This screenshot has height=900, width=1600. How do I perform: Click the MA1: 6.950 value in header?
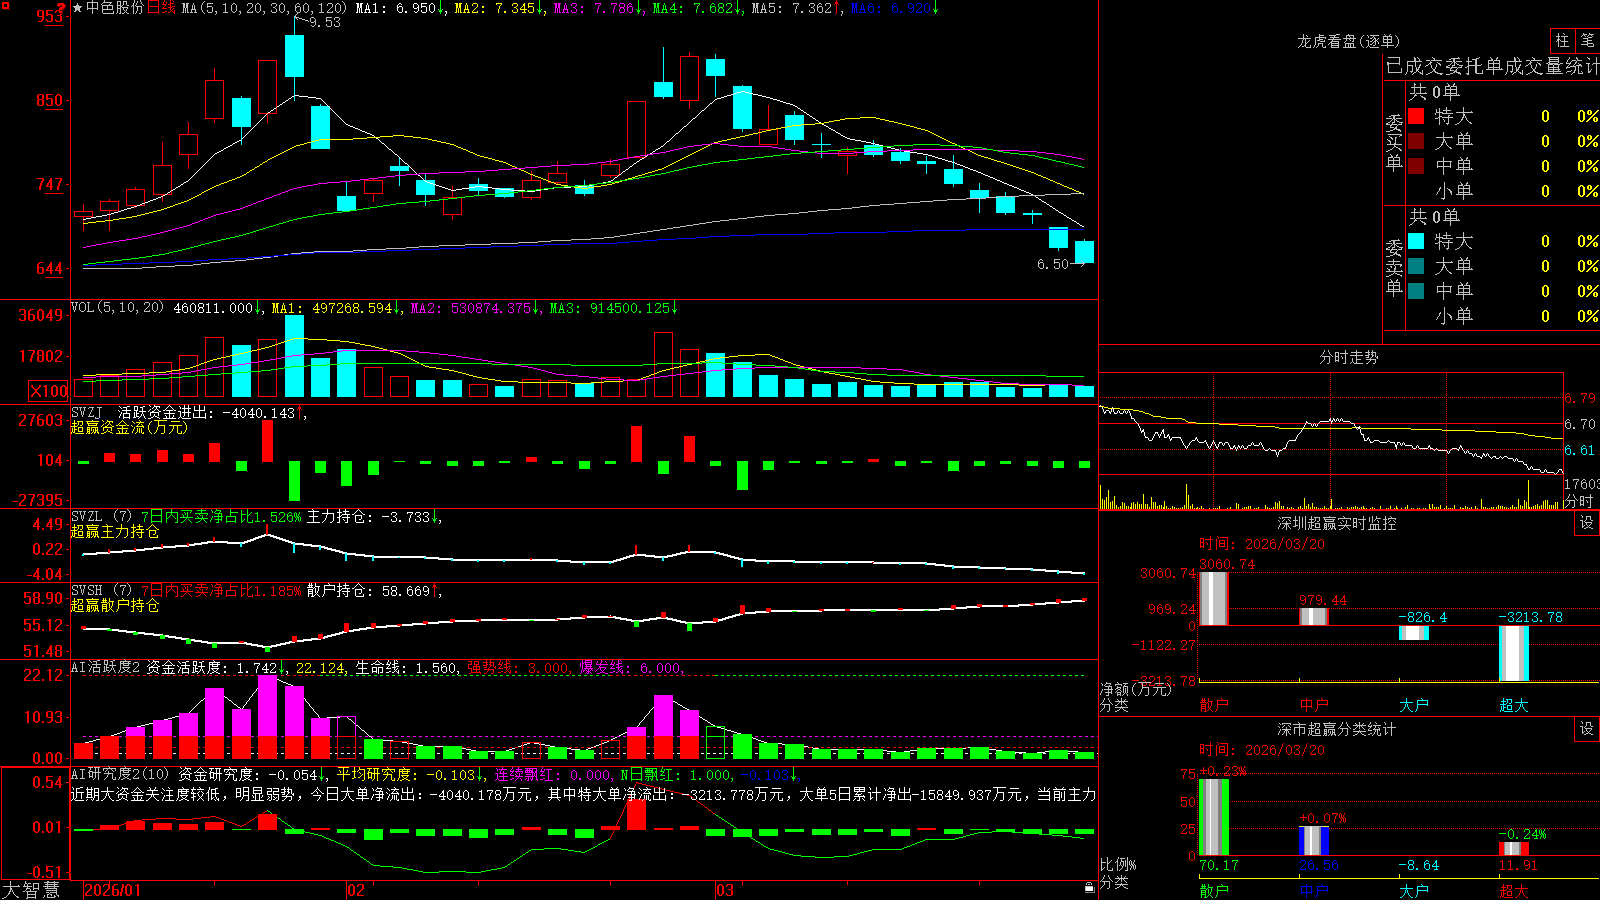coord(400,8)
